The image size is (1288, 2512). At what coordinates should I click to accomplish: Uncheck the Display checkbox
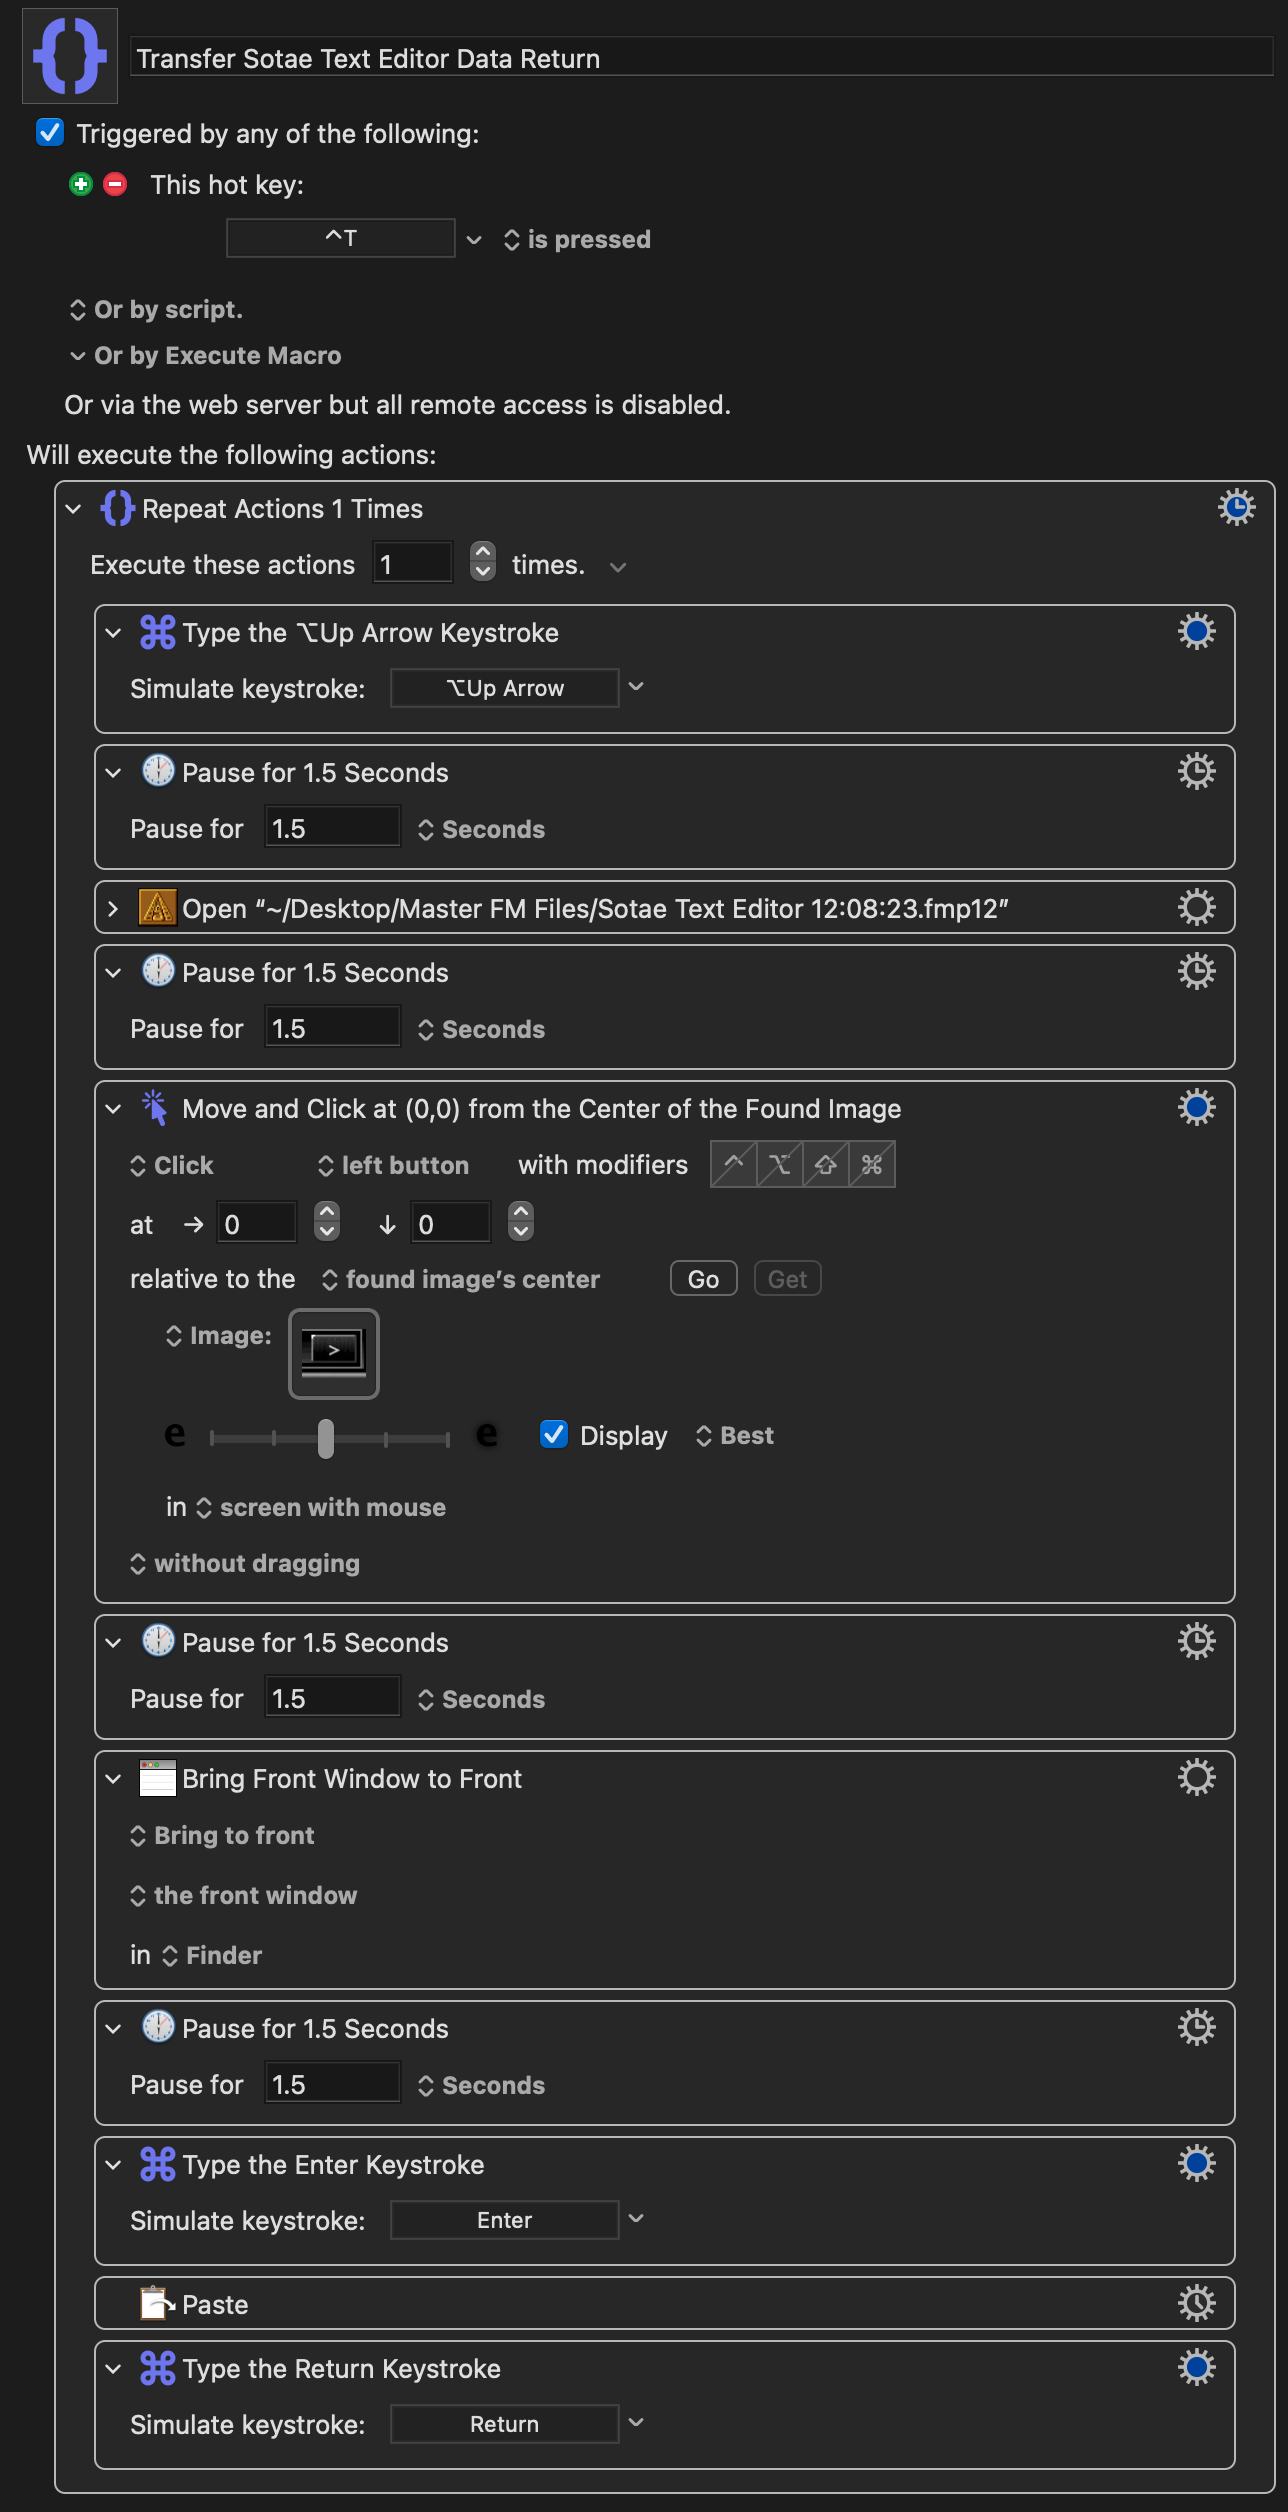(x=554, y=1434)
